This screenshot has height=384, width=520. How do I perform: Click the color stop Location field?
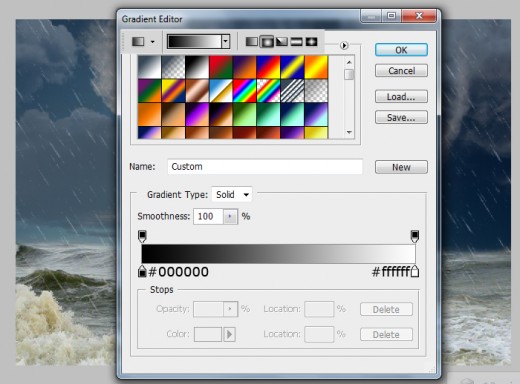click(319, 334)
